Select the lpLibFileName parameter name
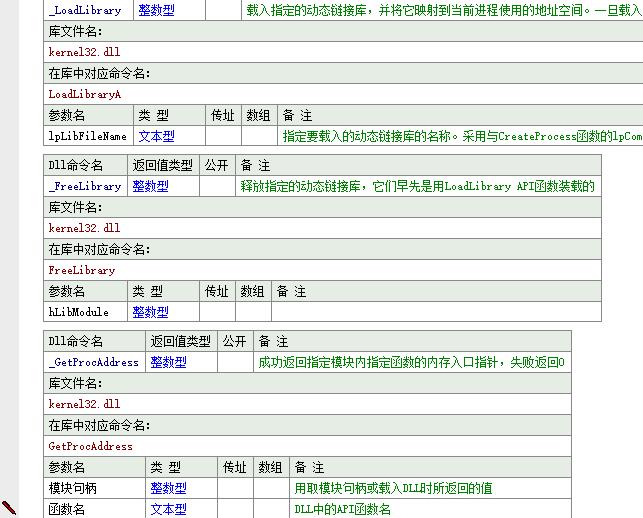This screenshot has height=518, width=643. 88,136
